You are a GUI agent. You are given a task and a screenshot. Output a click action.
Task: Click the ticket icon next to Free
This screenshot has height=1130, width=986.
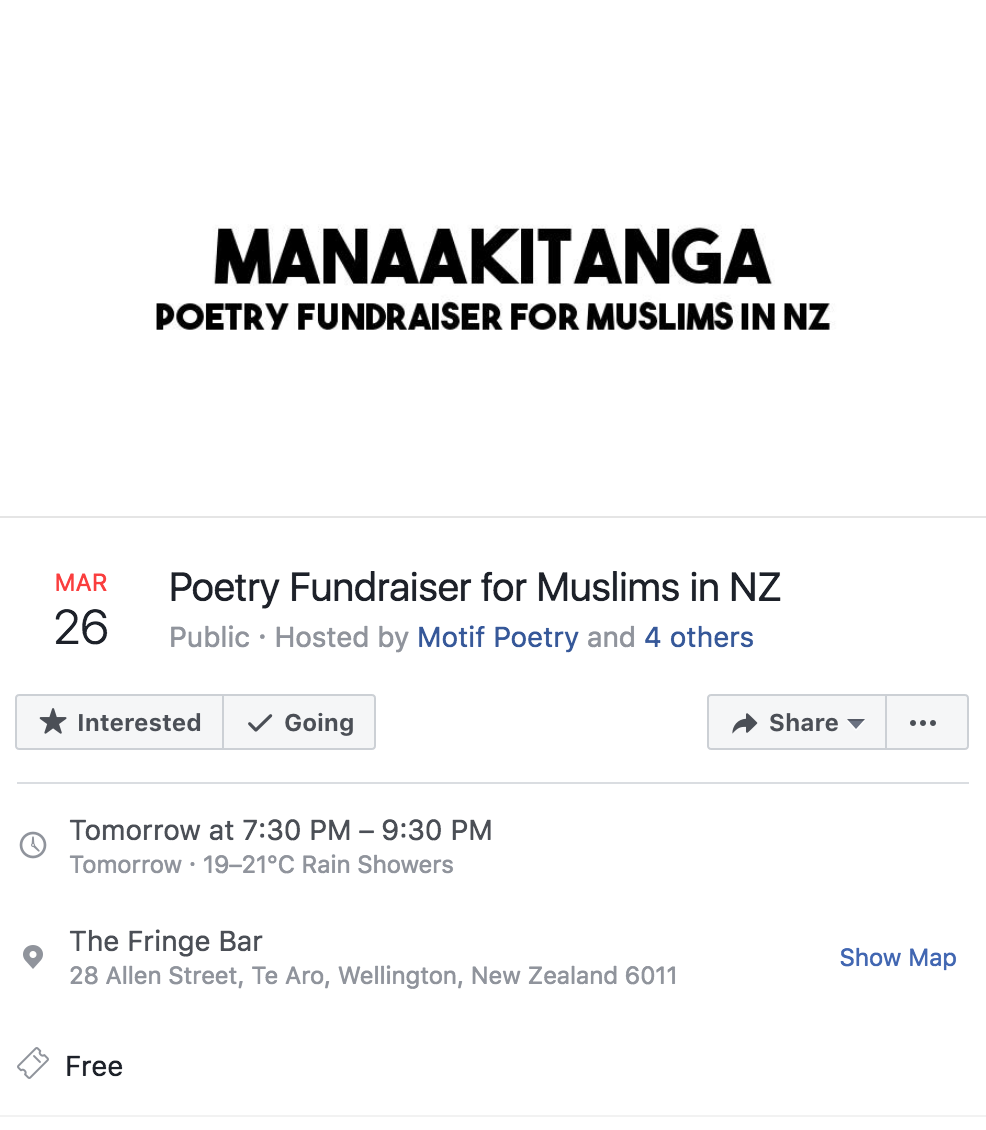point(33,1064)
